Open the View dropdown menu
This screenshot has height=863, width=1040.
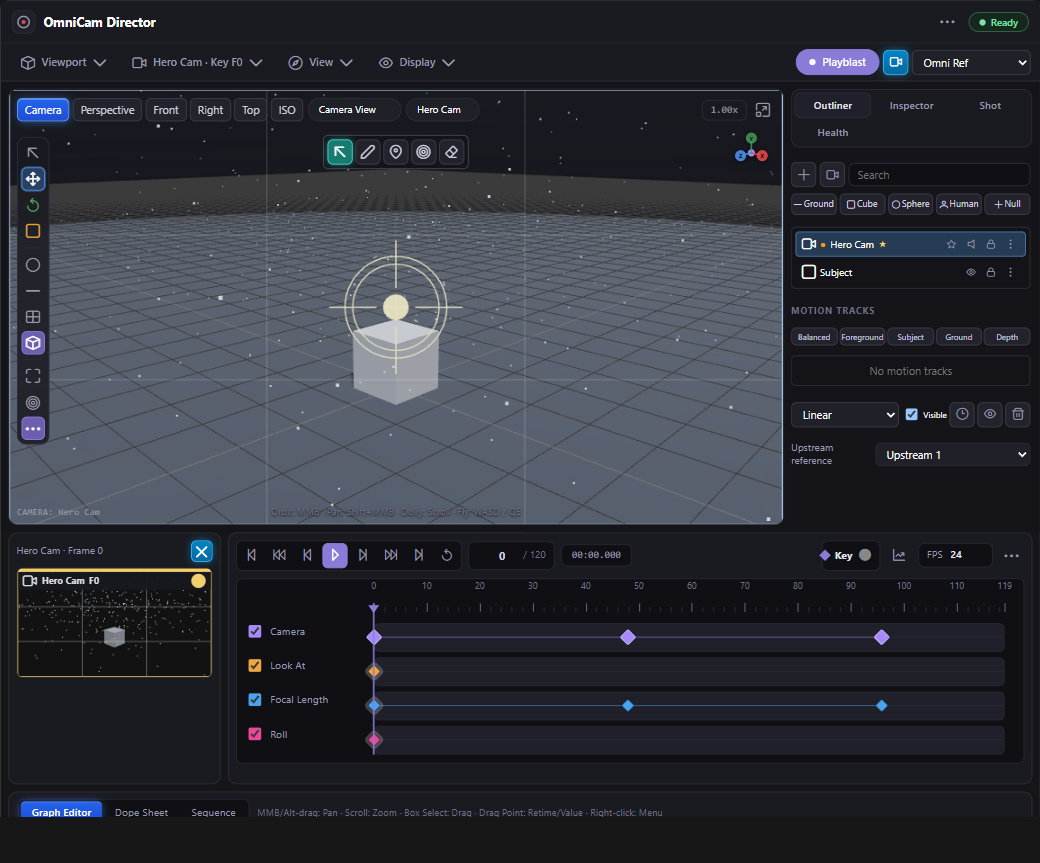click(320, 62)
